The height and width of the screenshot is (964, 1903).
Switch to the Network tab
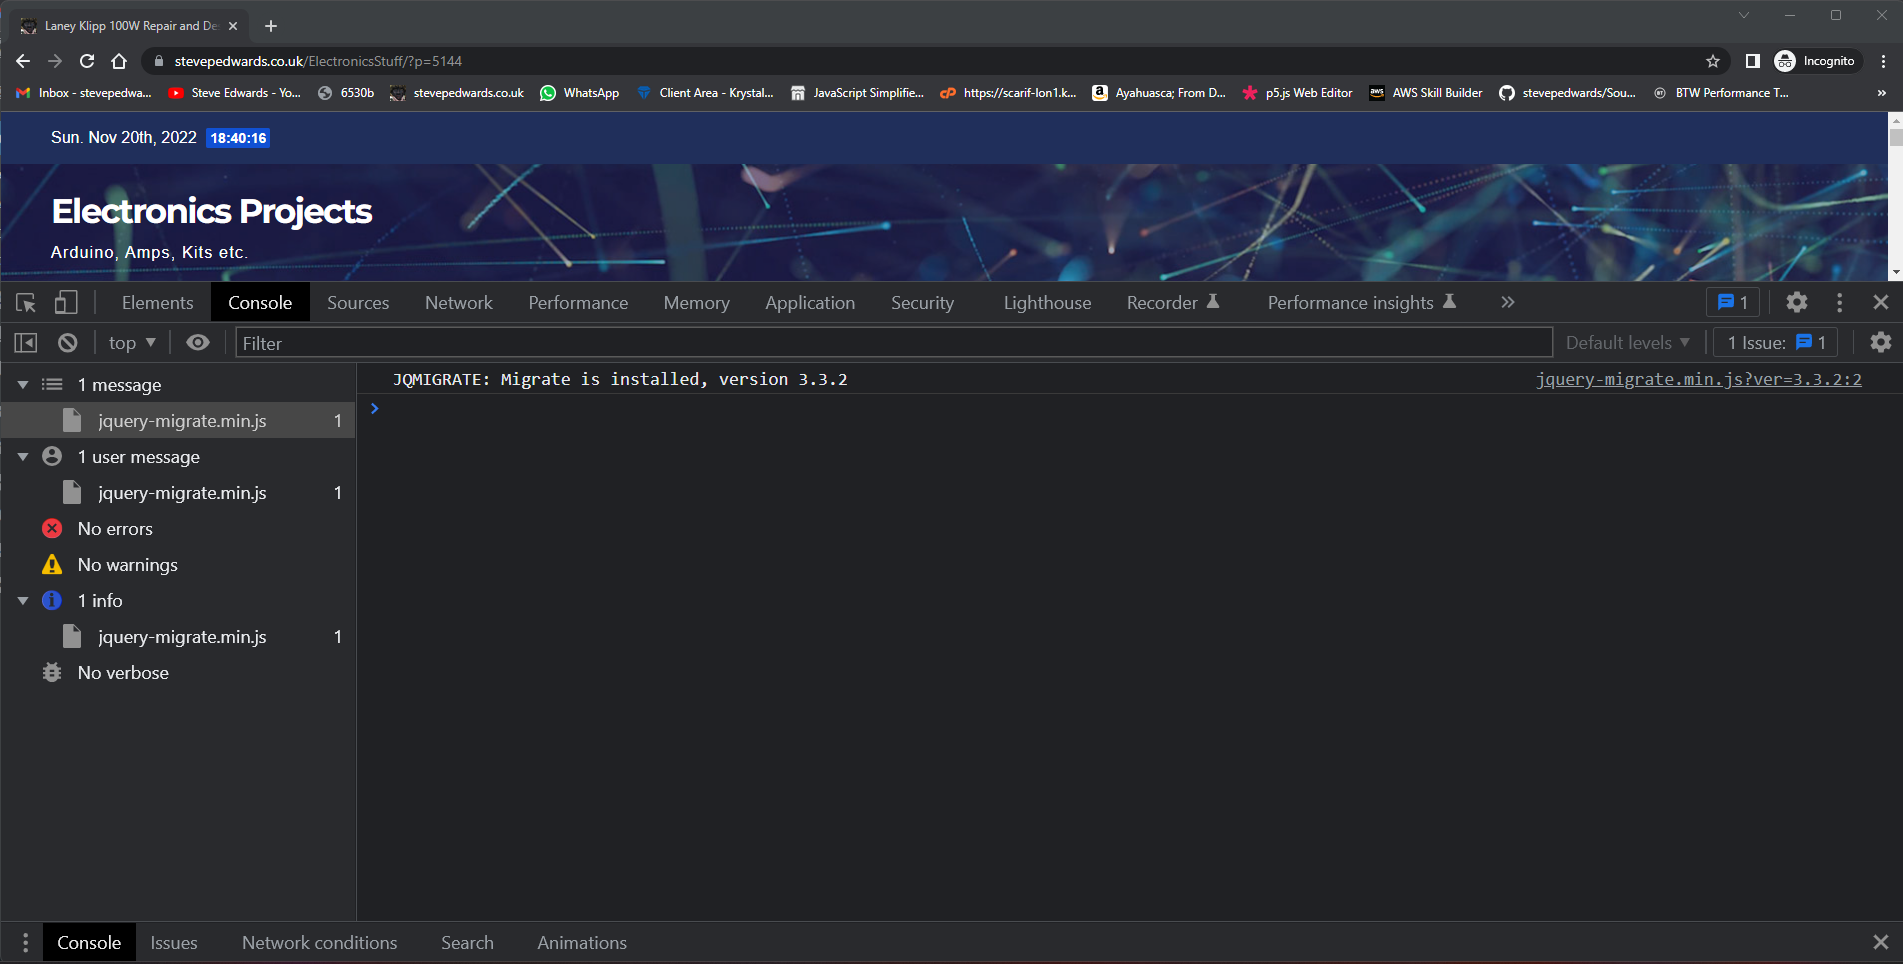point(458,302)
